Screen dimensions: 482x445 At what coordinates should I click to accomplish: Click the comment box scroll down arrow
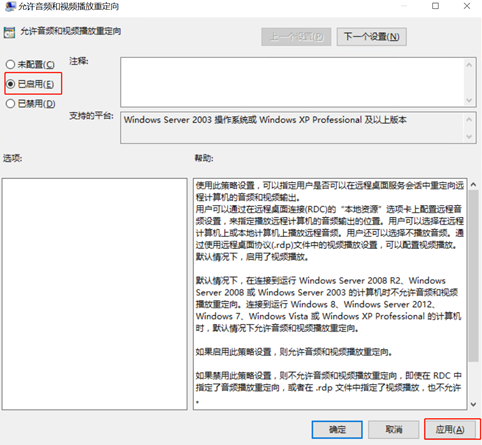(469, 100)
